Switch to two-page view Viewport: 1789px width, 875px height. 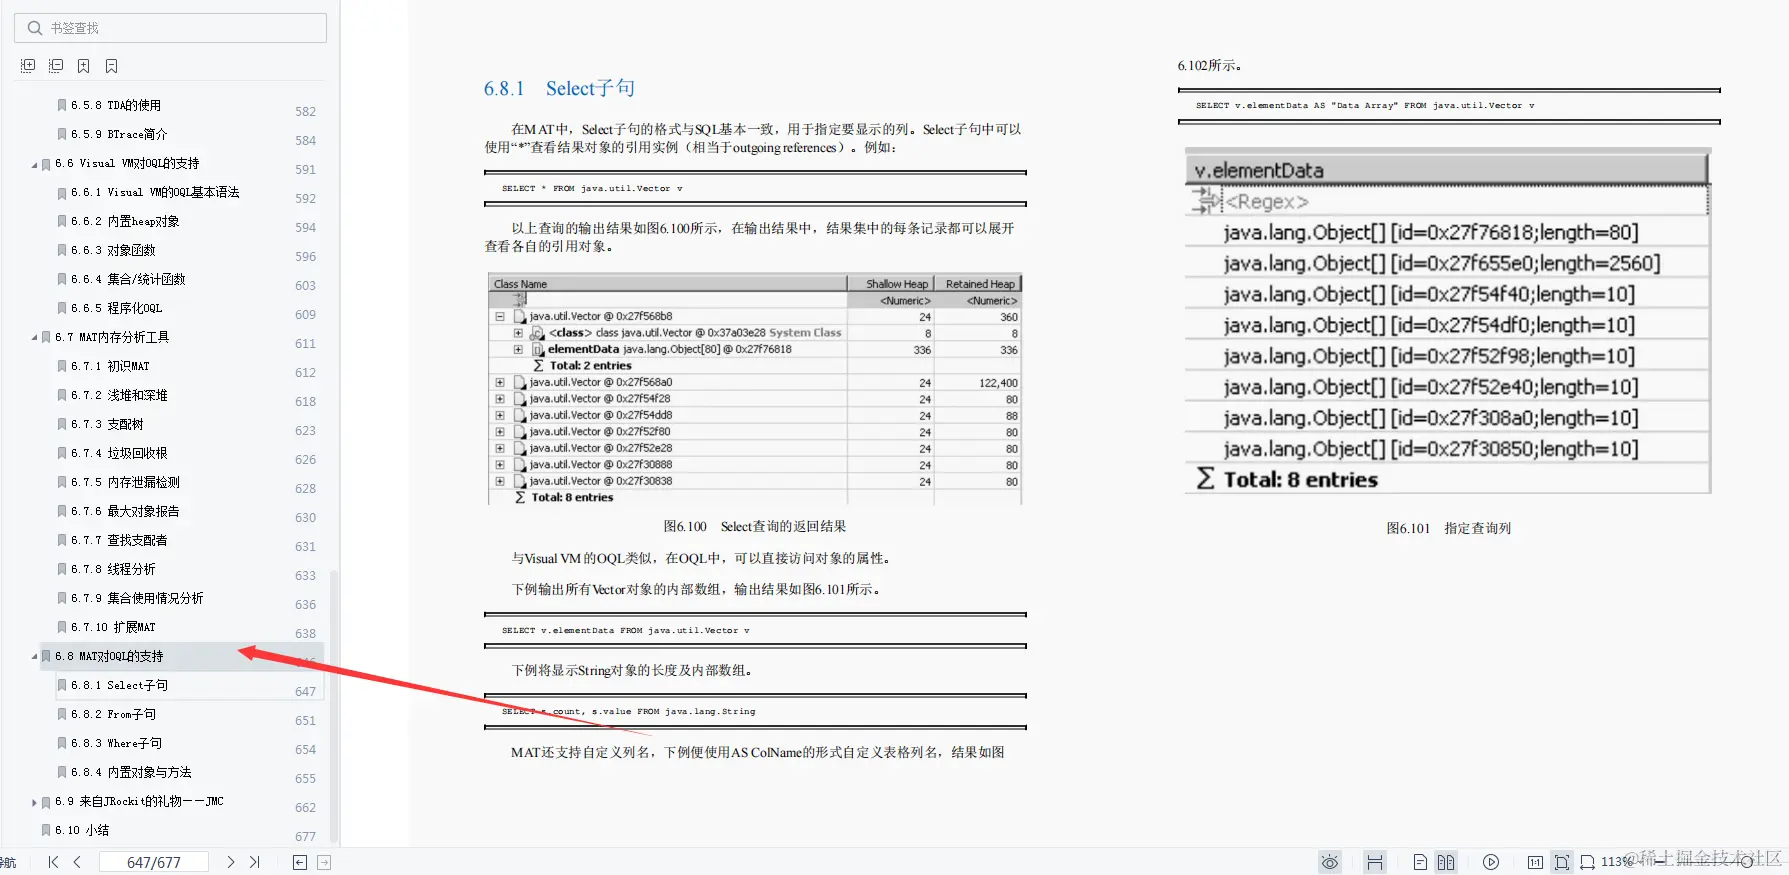(x=1446, y=862)
